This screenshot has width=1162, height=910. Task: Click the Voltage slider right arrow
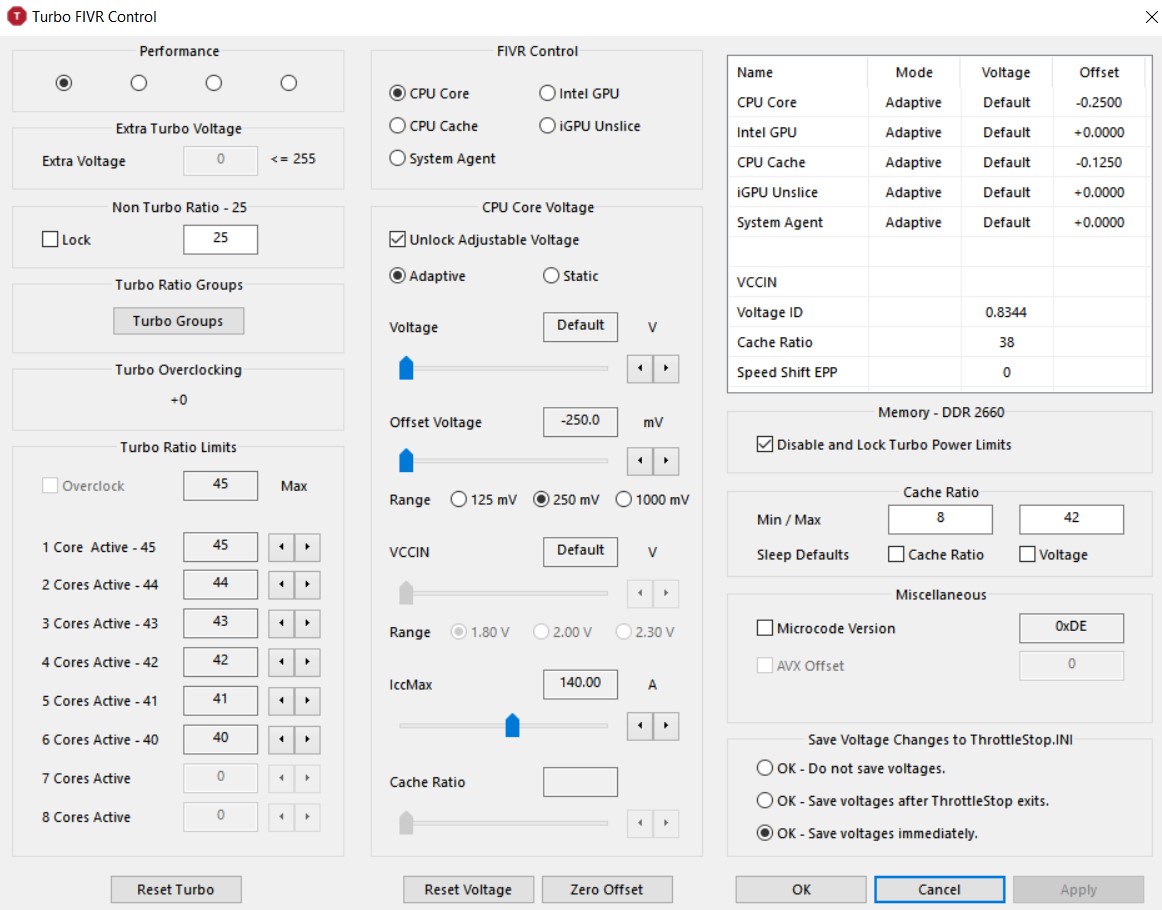(666, 368)
